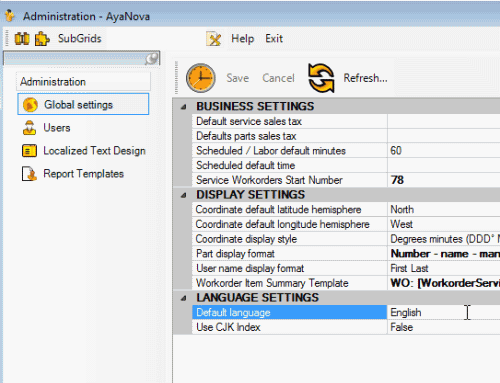Click the Refresh... button

point(366,78)
